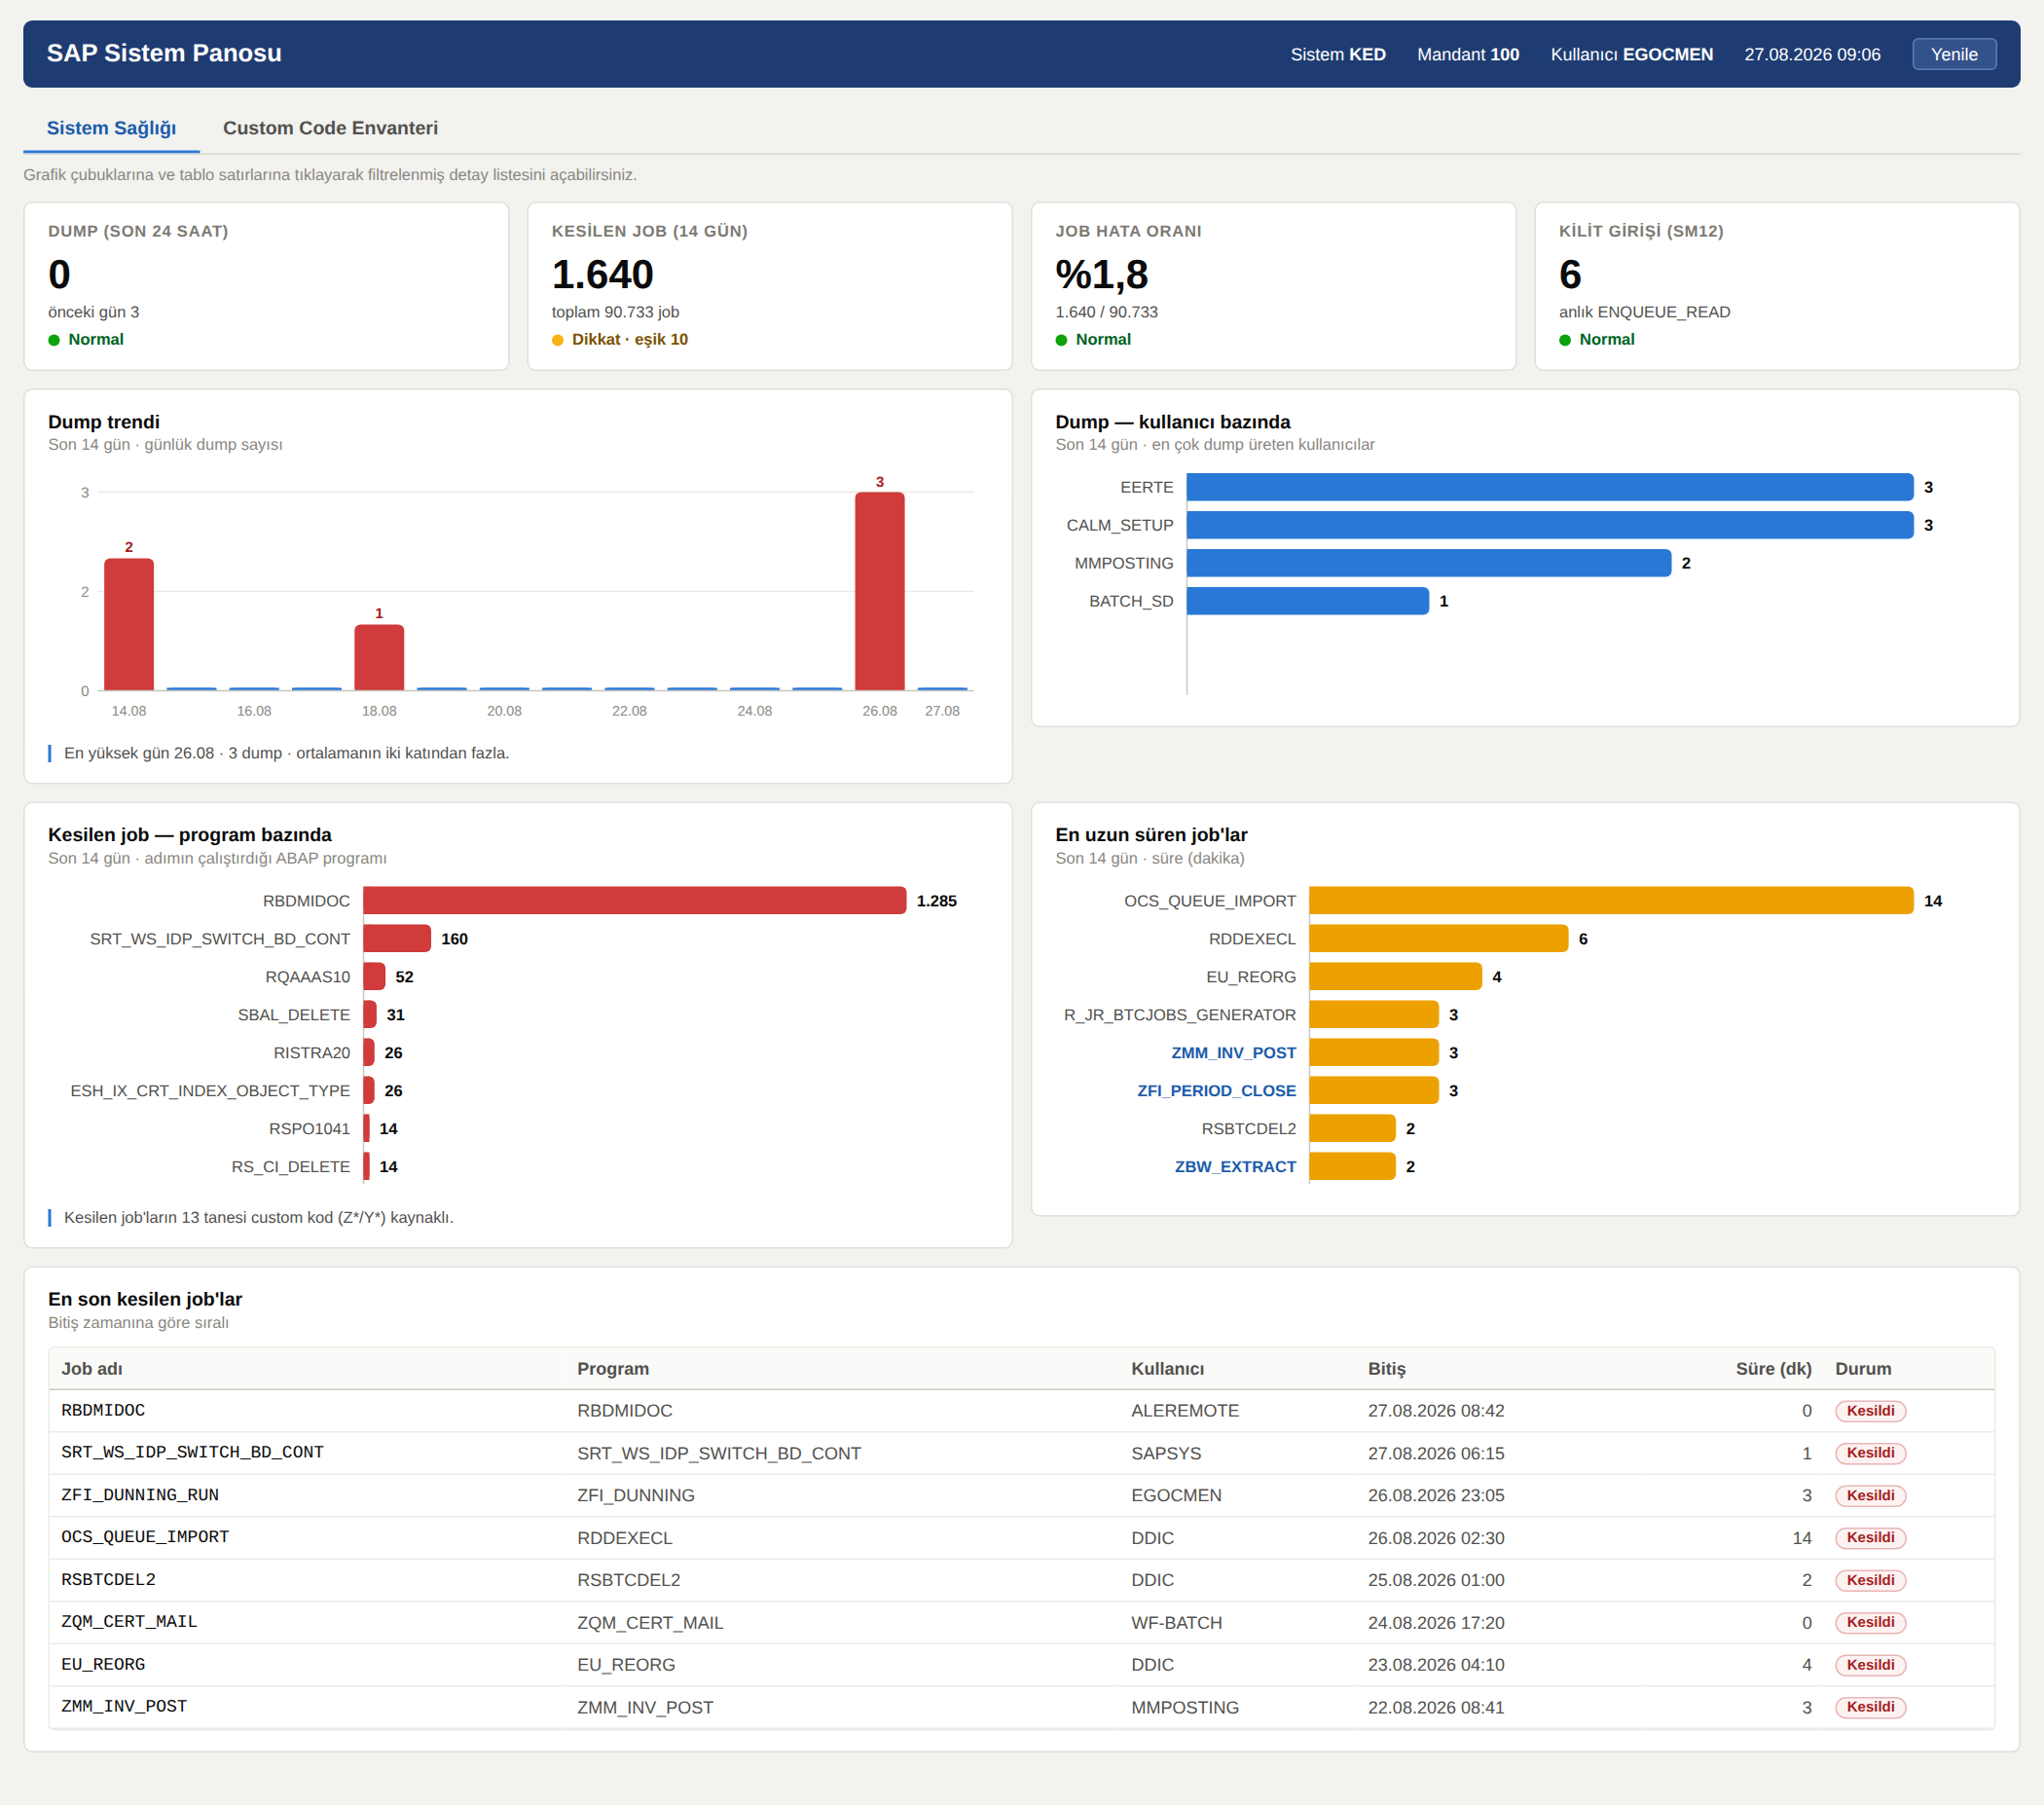Click the En son kesilen job'lar heading
Screen dimensions: 2044x1805
tap(145, 1298)
